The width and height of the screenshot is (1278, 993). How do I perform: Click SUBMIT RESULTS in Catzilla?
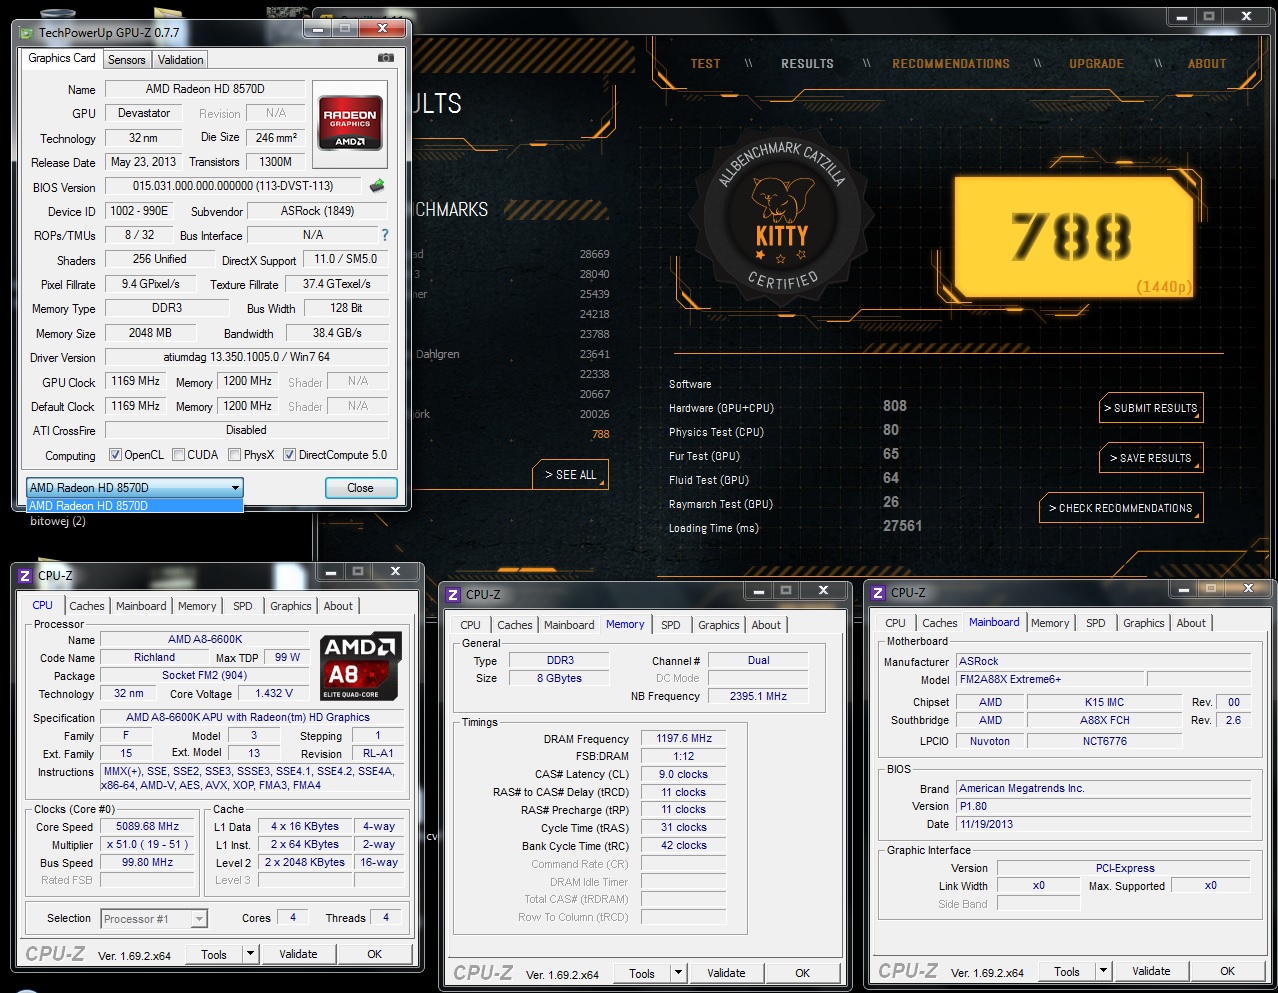coord(1150,408)
